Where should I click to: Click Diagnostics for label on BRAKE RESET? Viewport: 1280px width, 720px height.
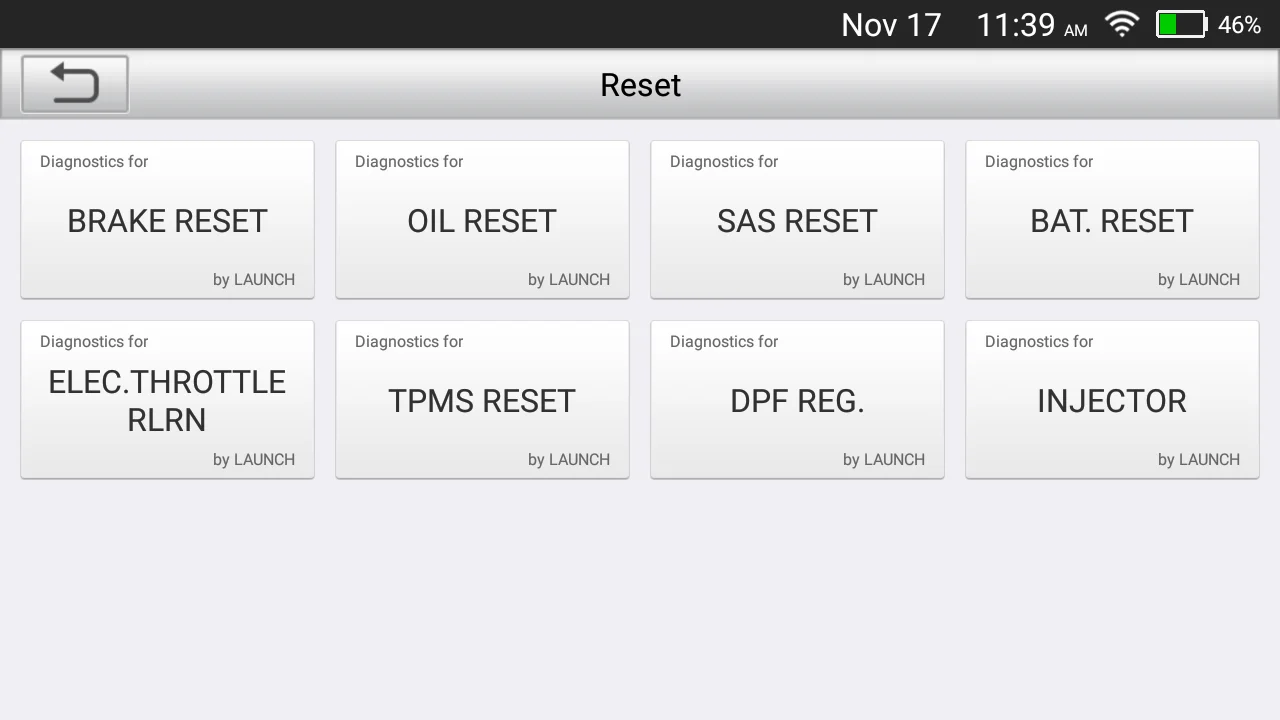94,161
